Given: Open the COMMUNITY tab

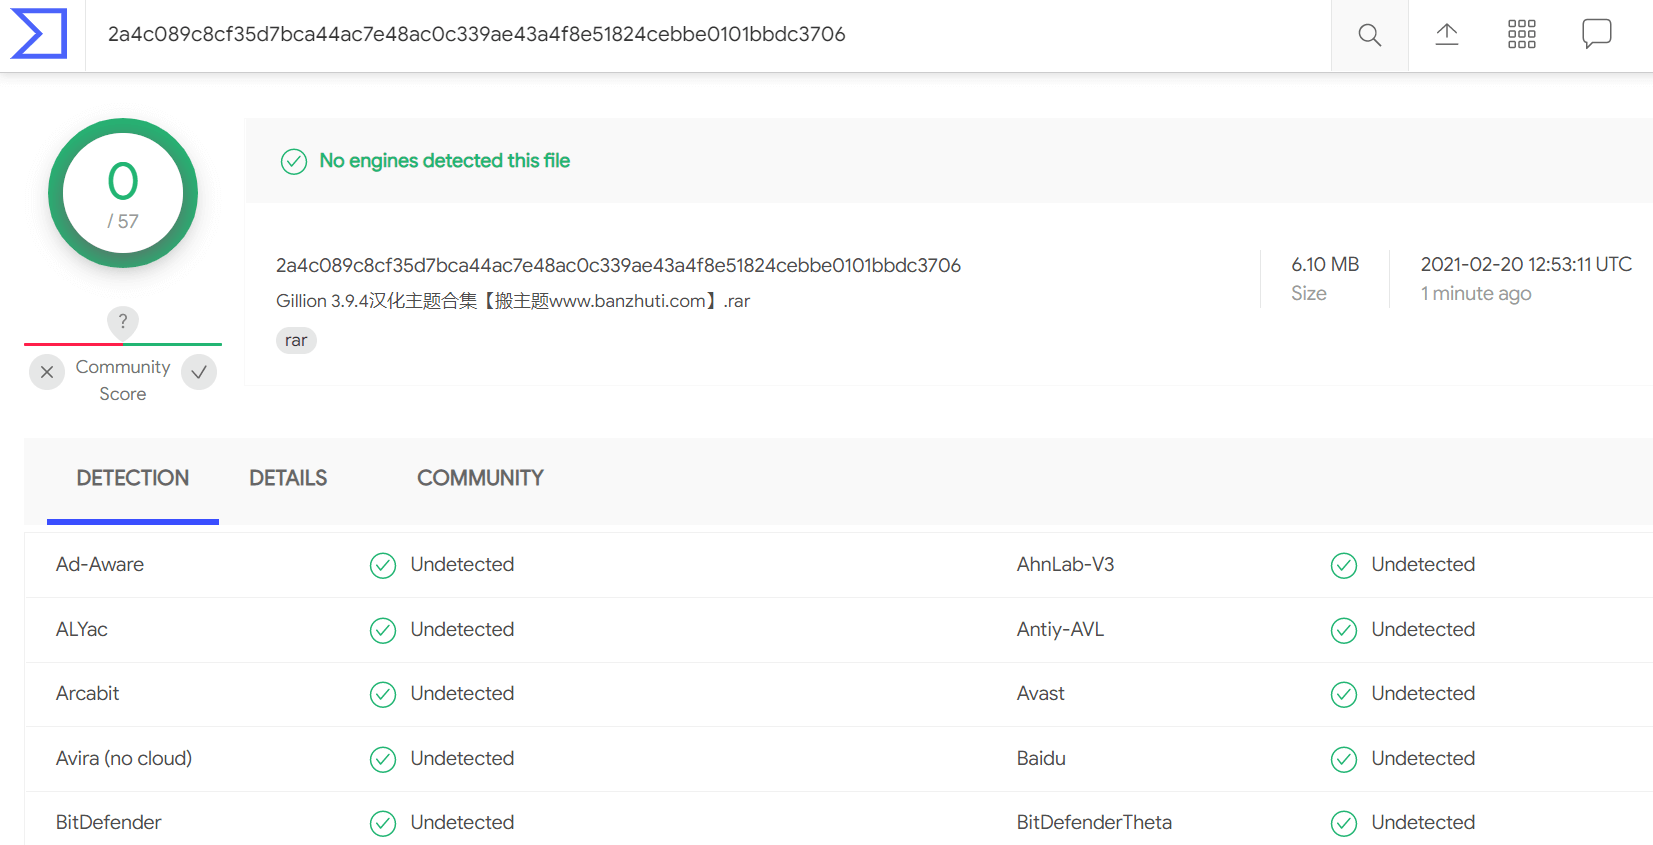Looking at the screenshot, I should click(480, 478).
